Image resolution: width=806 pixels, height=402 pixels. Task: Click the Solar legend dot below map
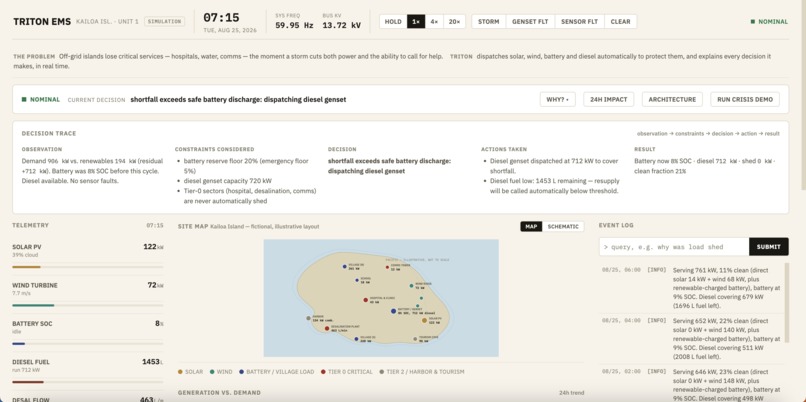[180, 372]
